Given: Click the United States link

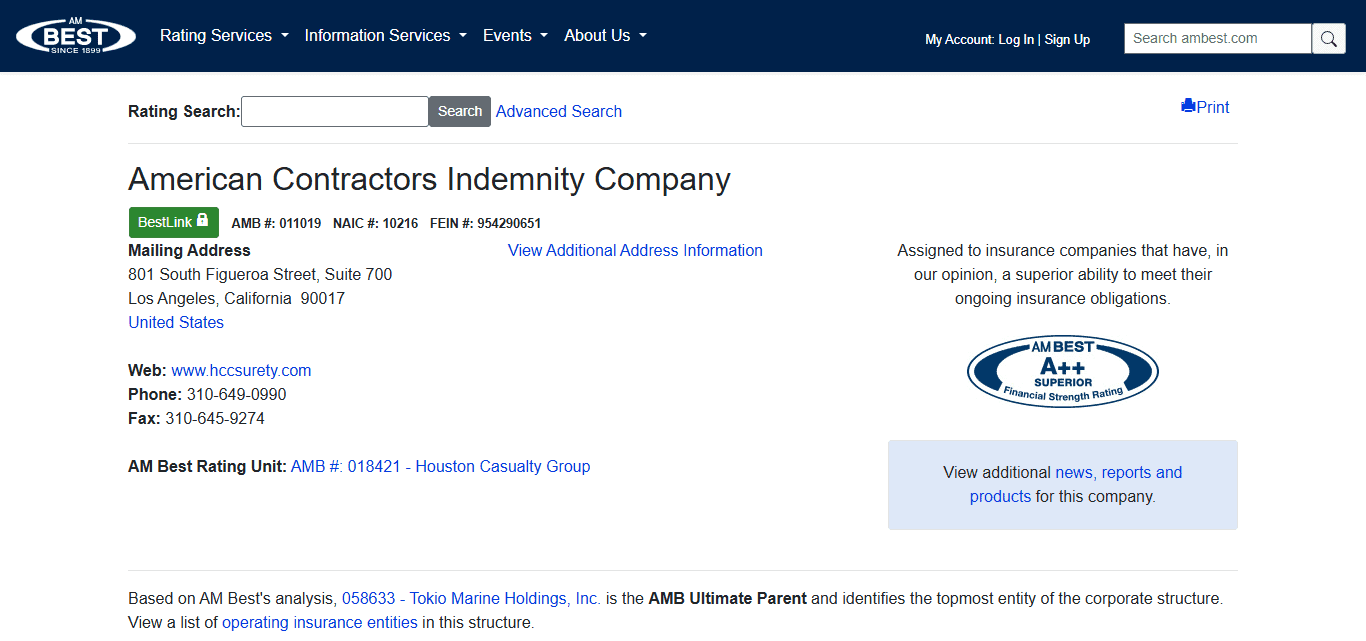Looking at the screenshot, I should (x=176, y=323).
